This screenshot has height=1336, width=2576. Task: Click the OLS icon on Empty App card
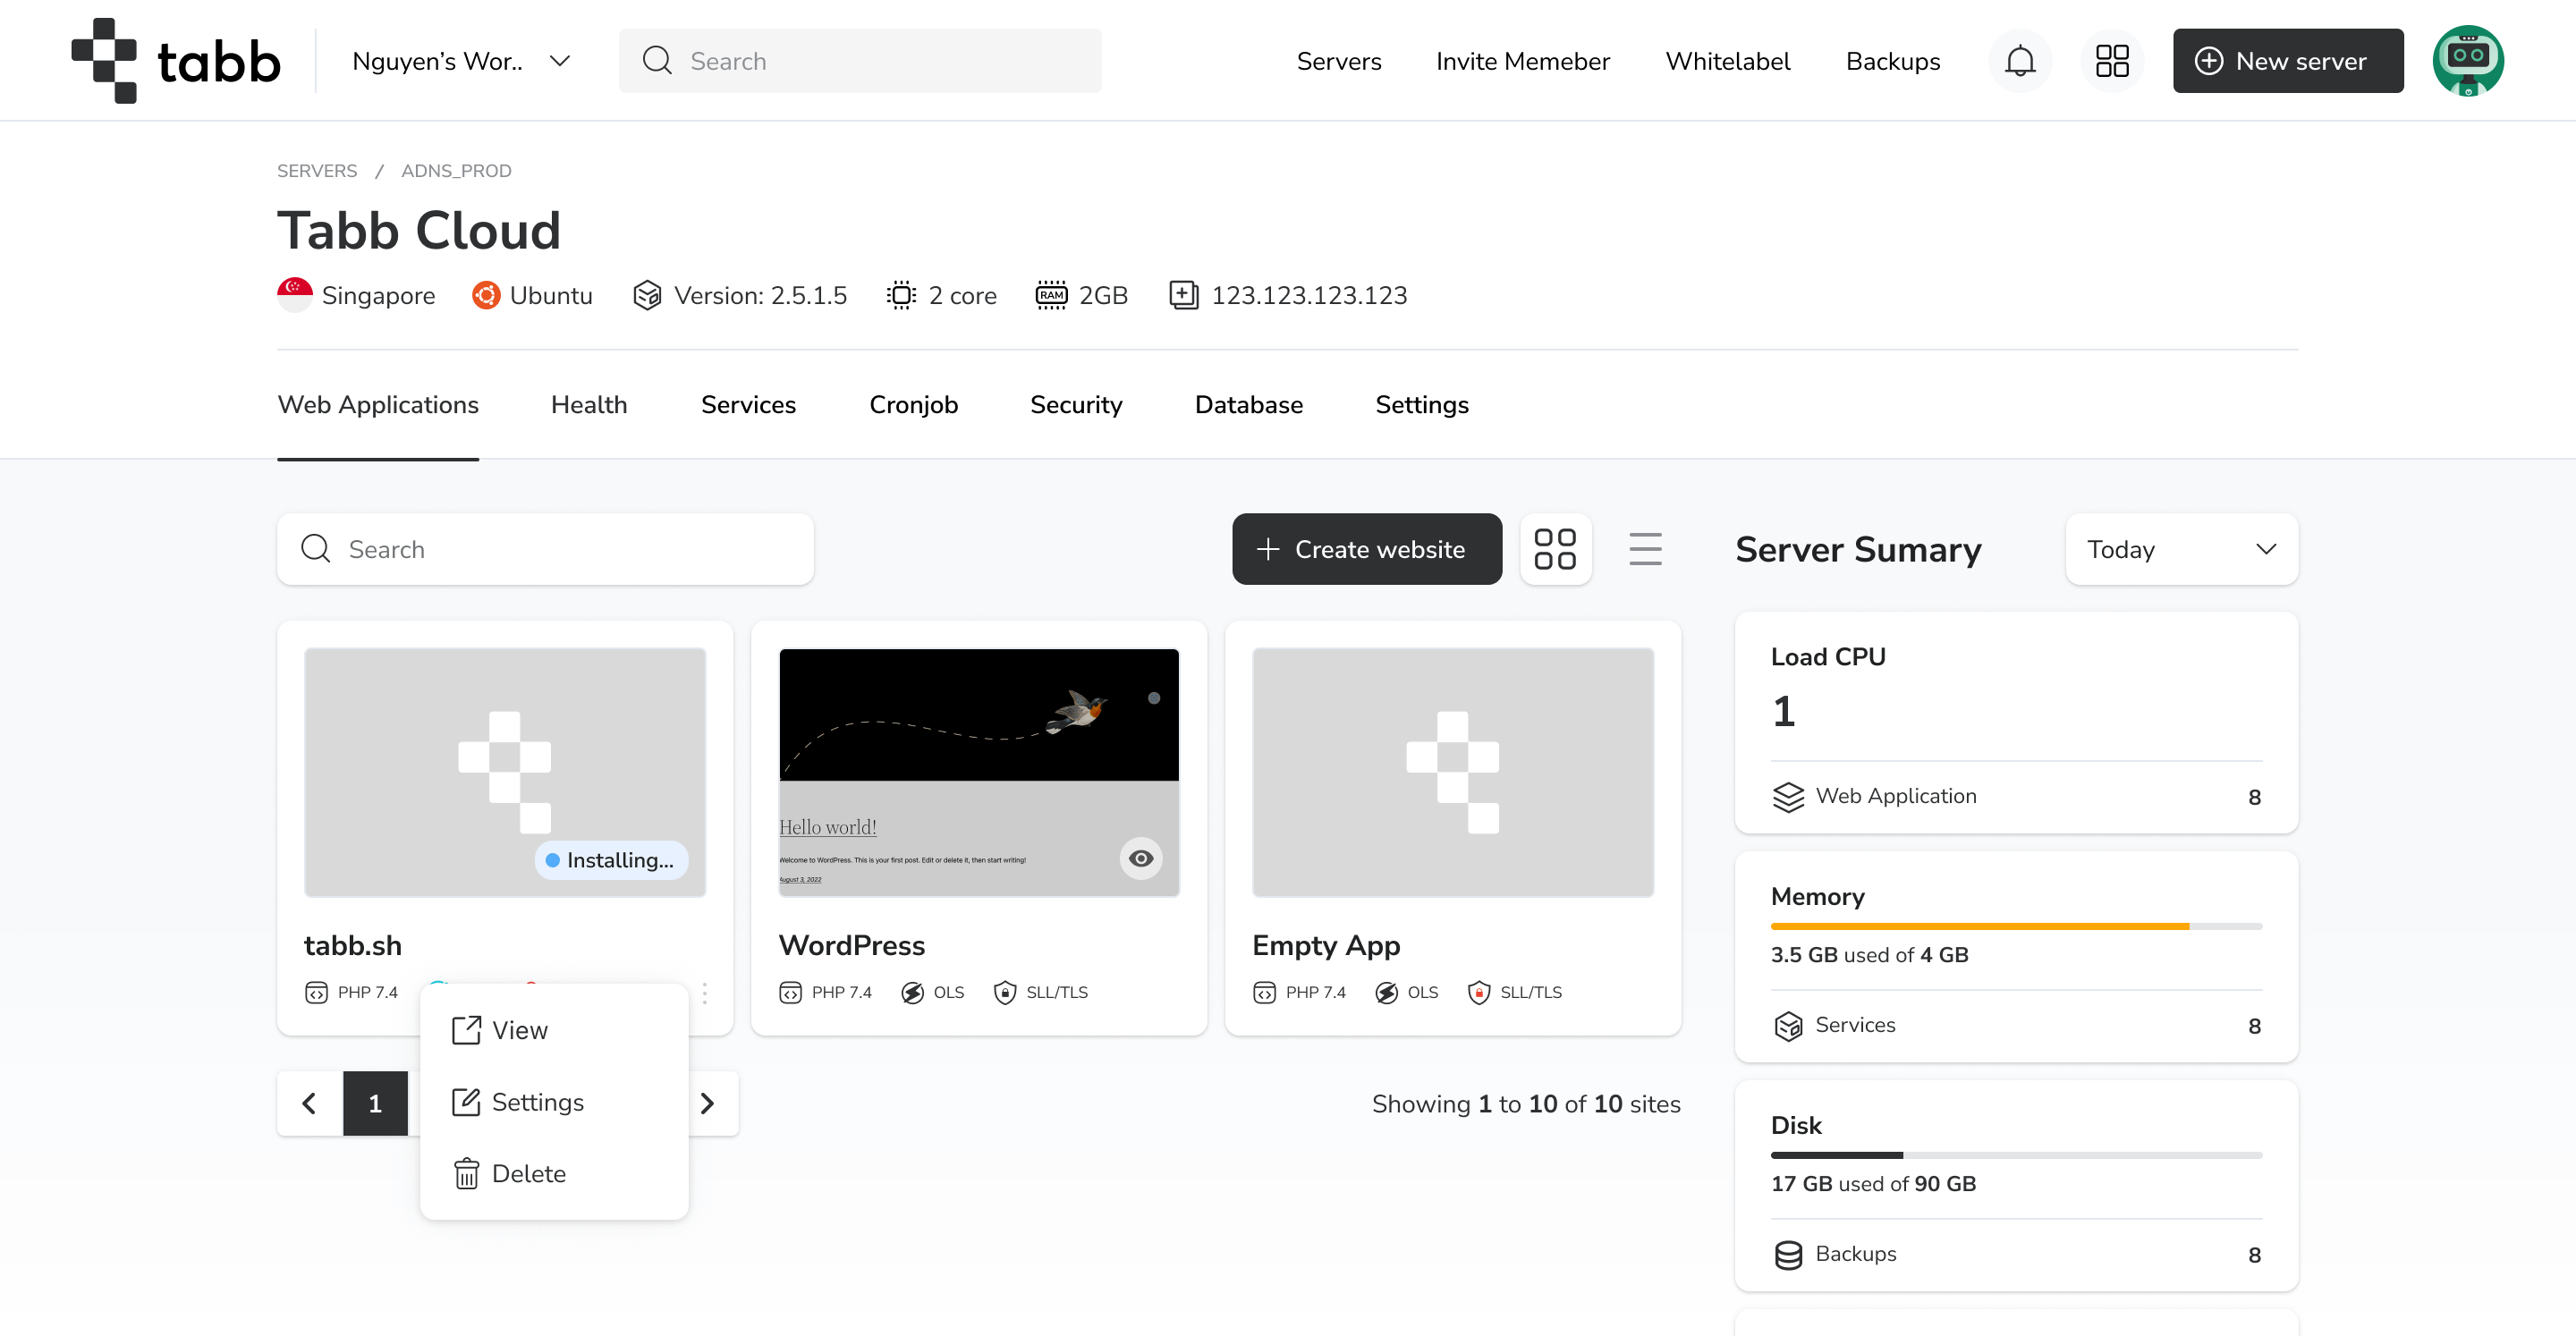coord(1386,993)
